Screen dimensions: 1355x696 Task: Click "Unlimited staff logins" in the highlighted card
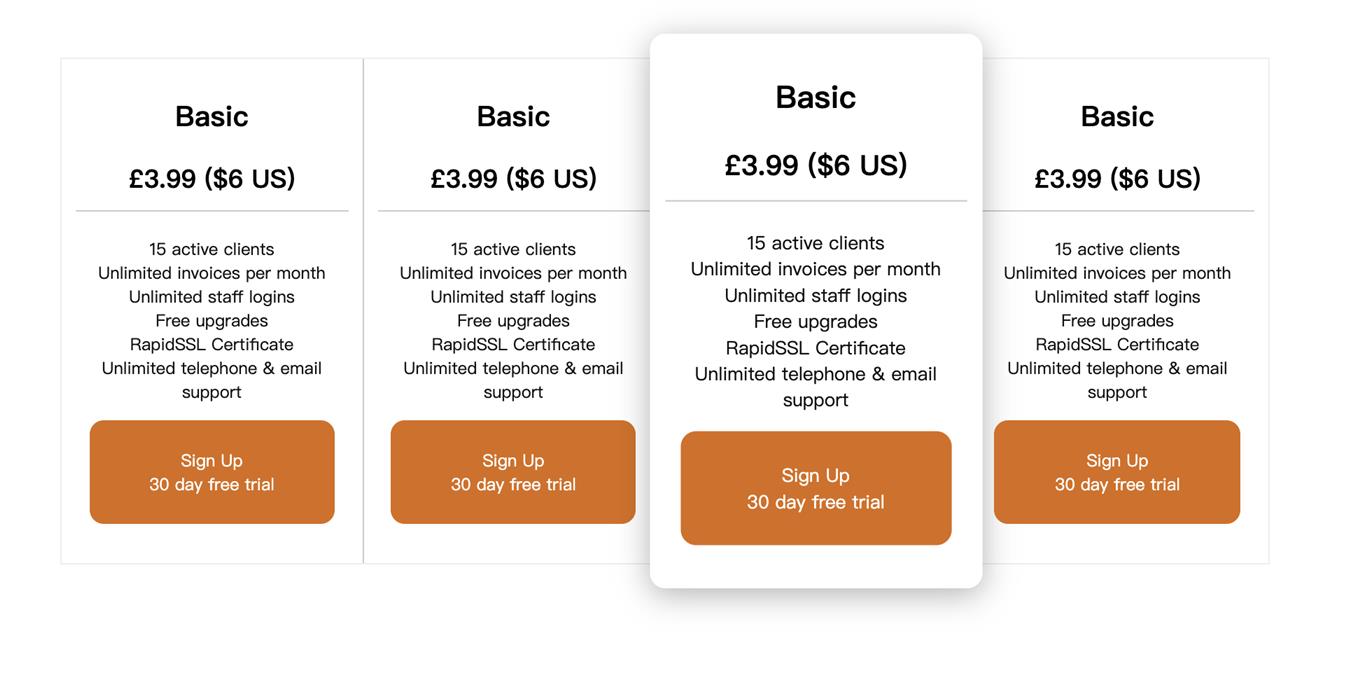coord(816,295)
